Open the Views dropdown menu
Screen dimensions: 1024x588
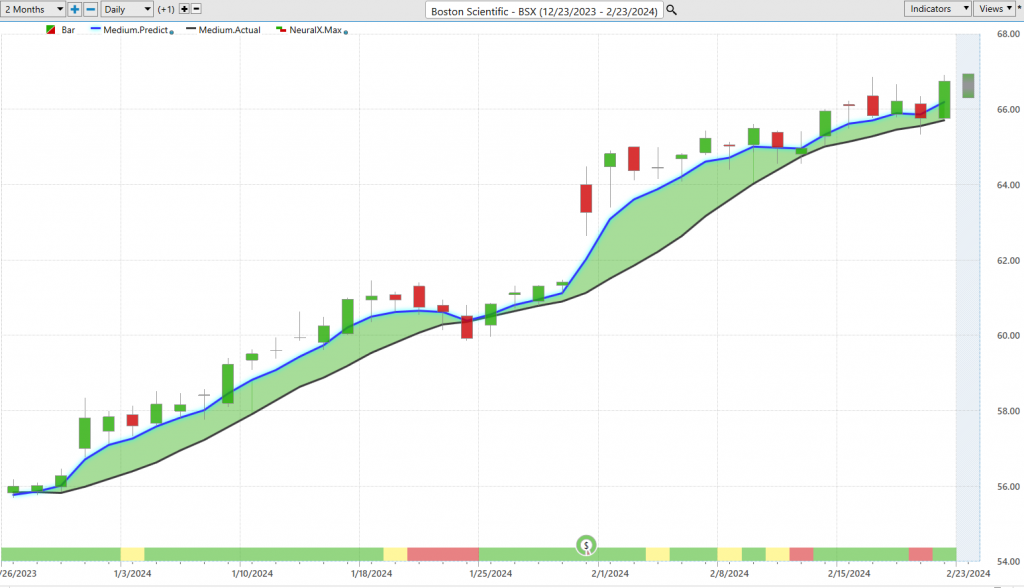pos(995,8)
